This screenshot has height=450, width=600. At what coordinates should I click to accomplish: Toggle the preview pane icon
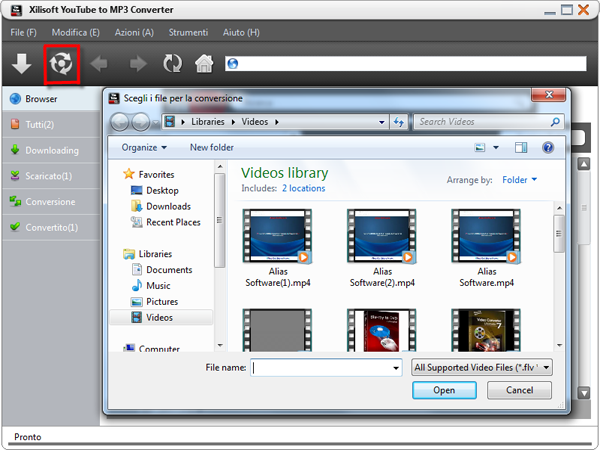click(x=521, y=147)
